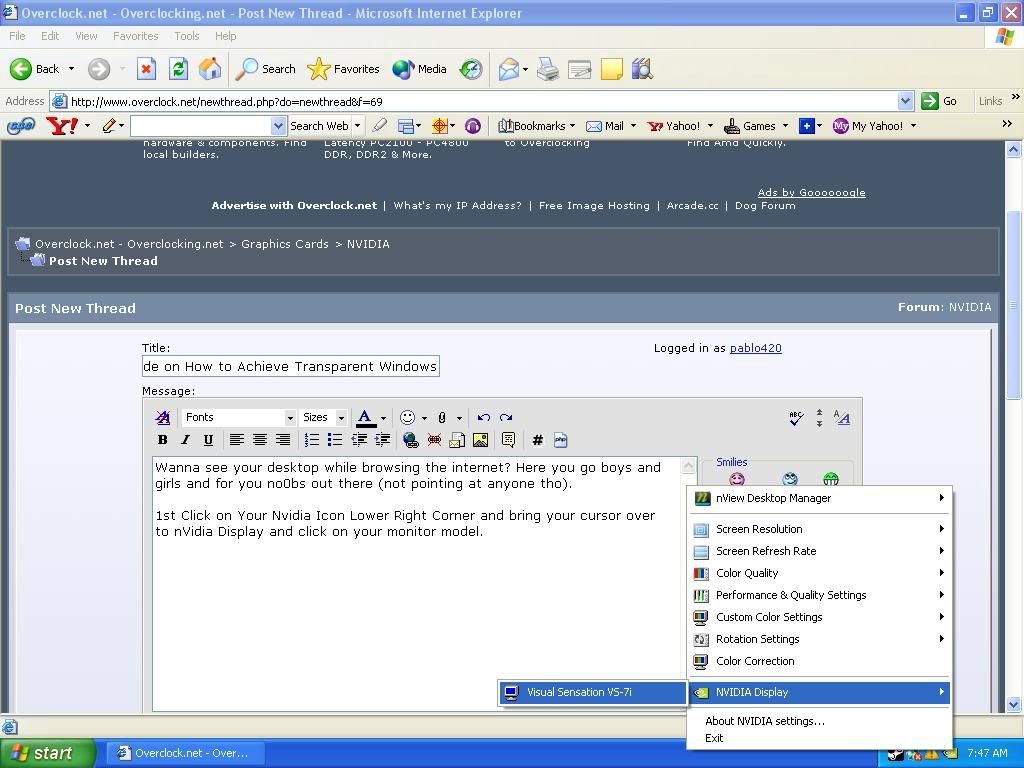The width and height of the screenshot is (1024, 768).
Task: Open the pablo420 profile link
Action: pos(756,348)
